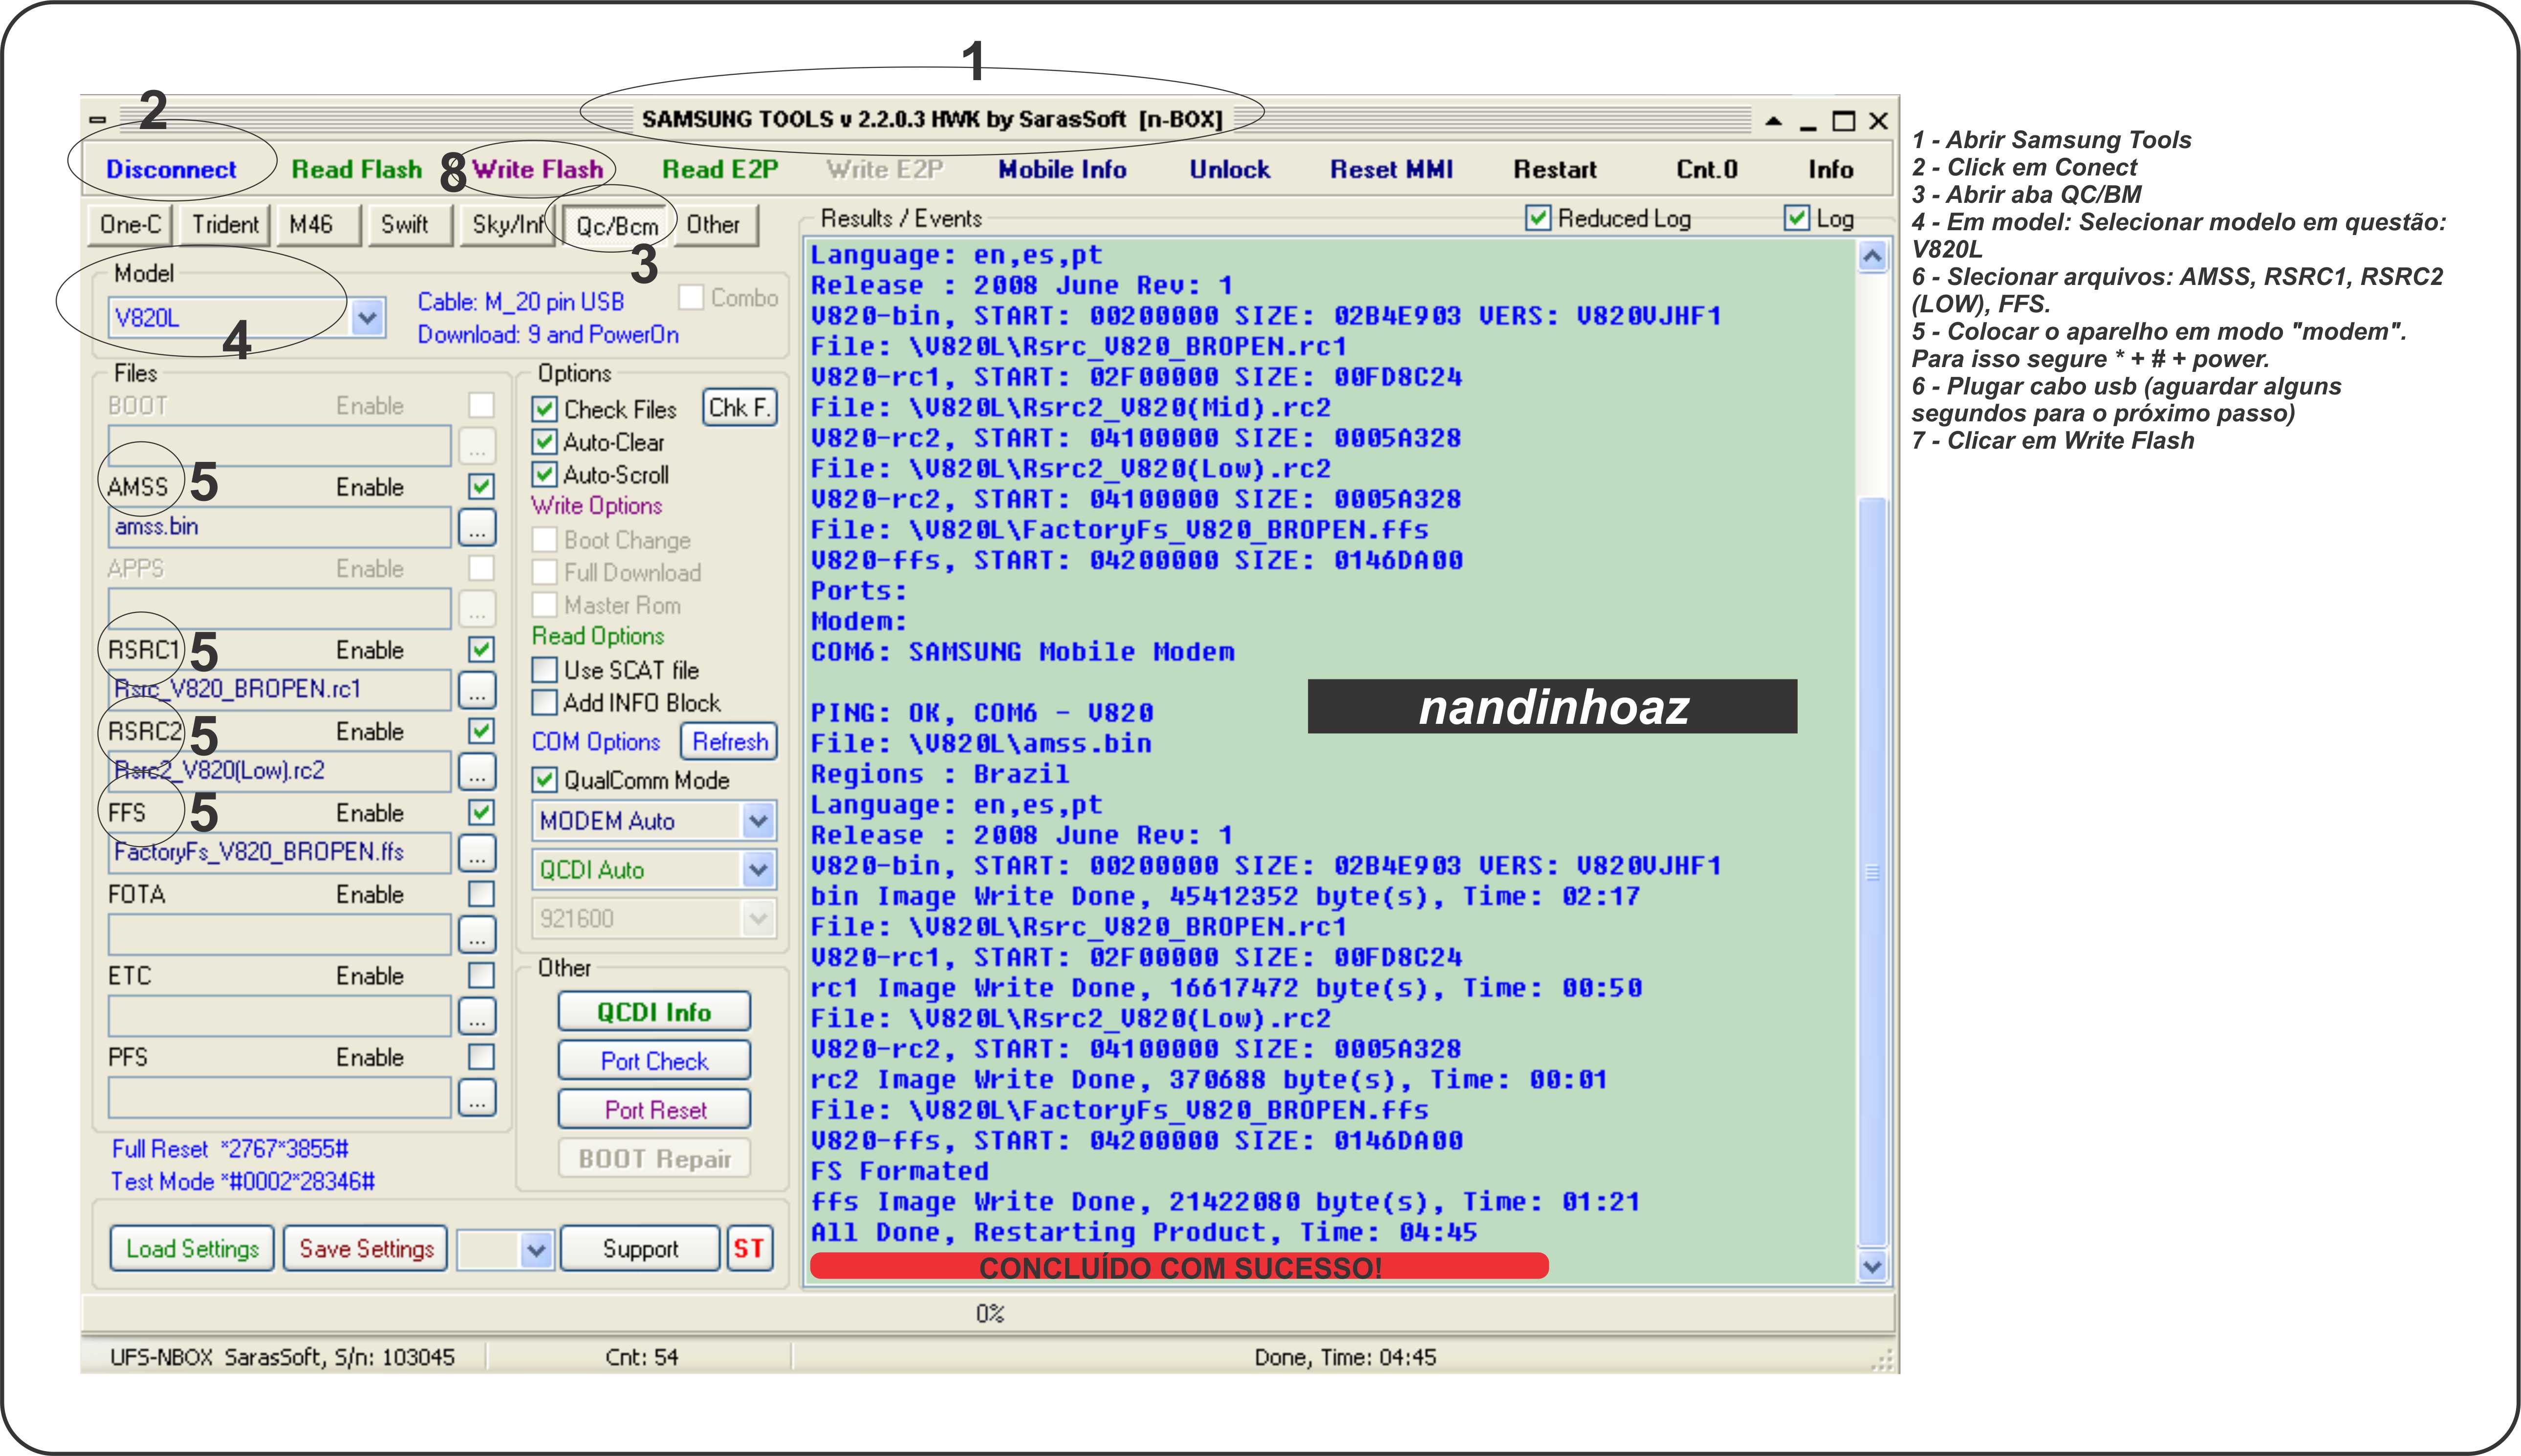The height and width of the screenshot is (1456, 2521).
Task: Click the Port Check button
Action: (x=654, y=1061)
